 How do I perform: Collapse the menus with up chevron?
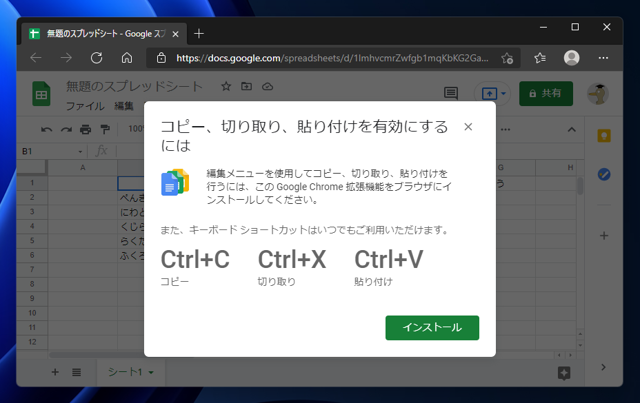pyautogui.click(x=571, y=130)
